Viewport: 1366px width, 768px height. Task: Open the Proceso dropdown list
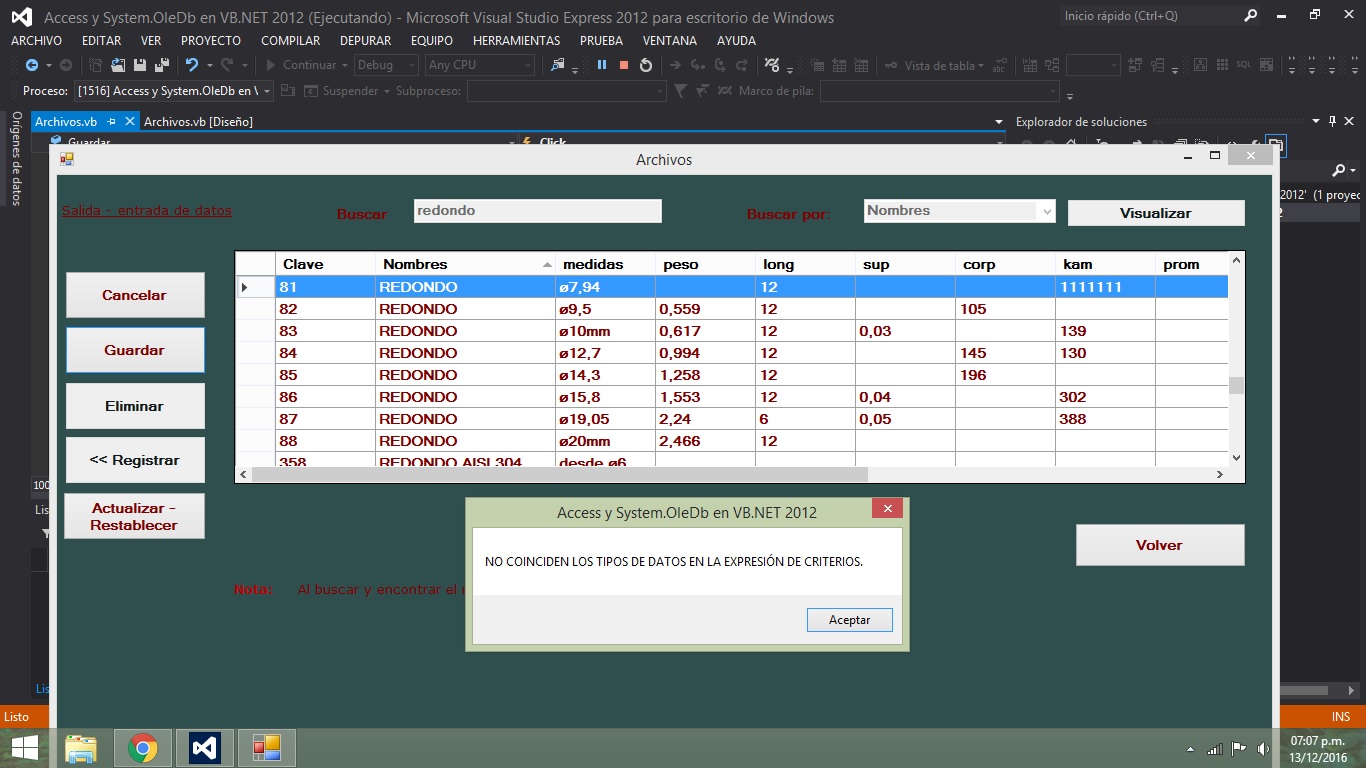point(174,91)
